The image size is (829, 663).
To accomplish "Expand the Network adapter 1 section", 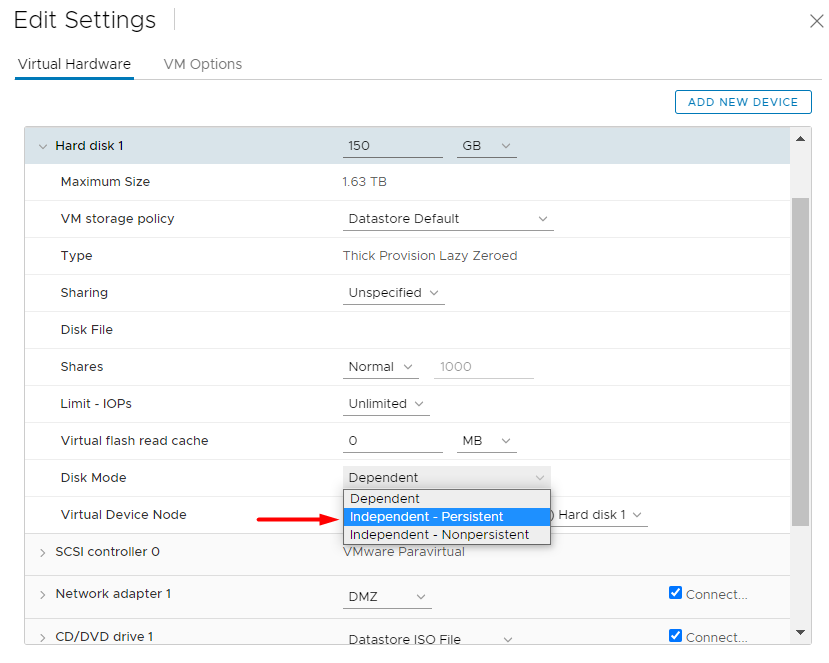I will click(x=43, y=594).
